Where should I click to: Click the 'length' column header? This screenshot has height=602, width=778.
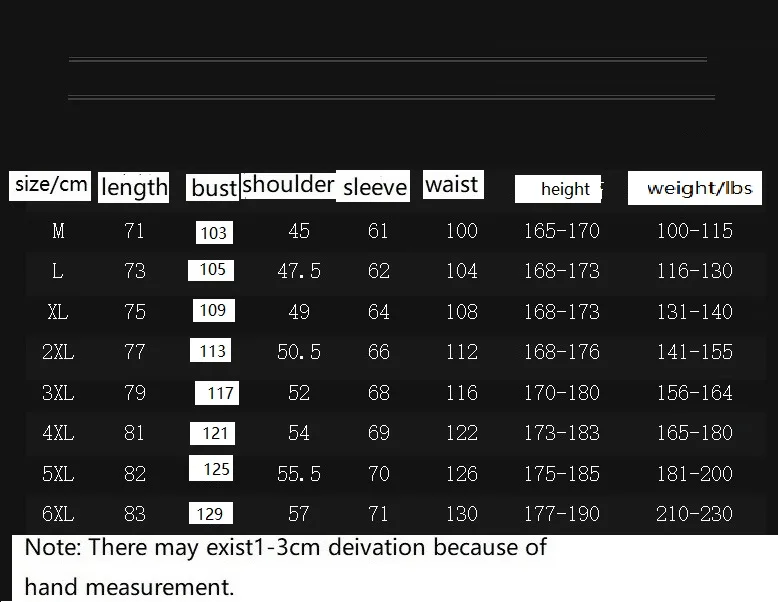[133, 188]
